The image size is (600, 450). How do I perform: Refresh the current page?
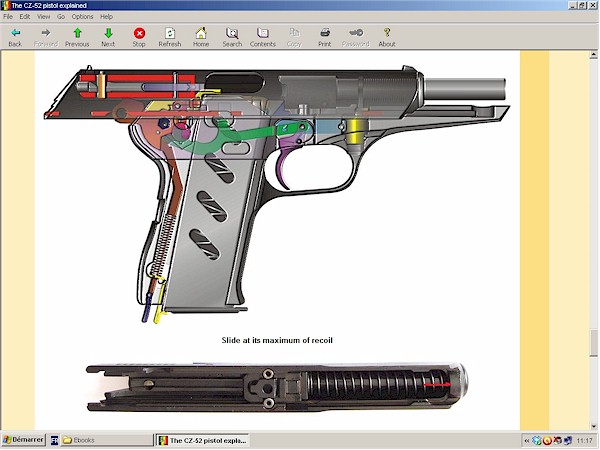tap(170, 37)
